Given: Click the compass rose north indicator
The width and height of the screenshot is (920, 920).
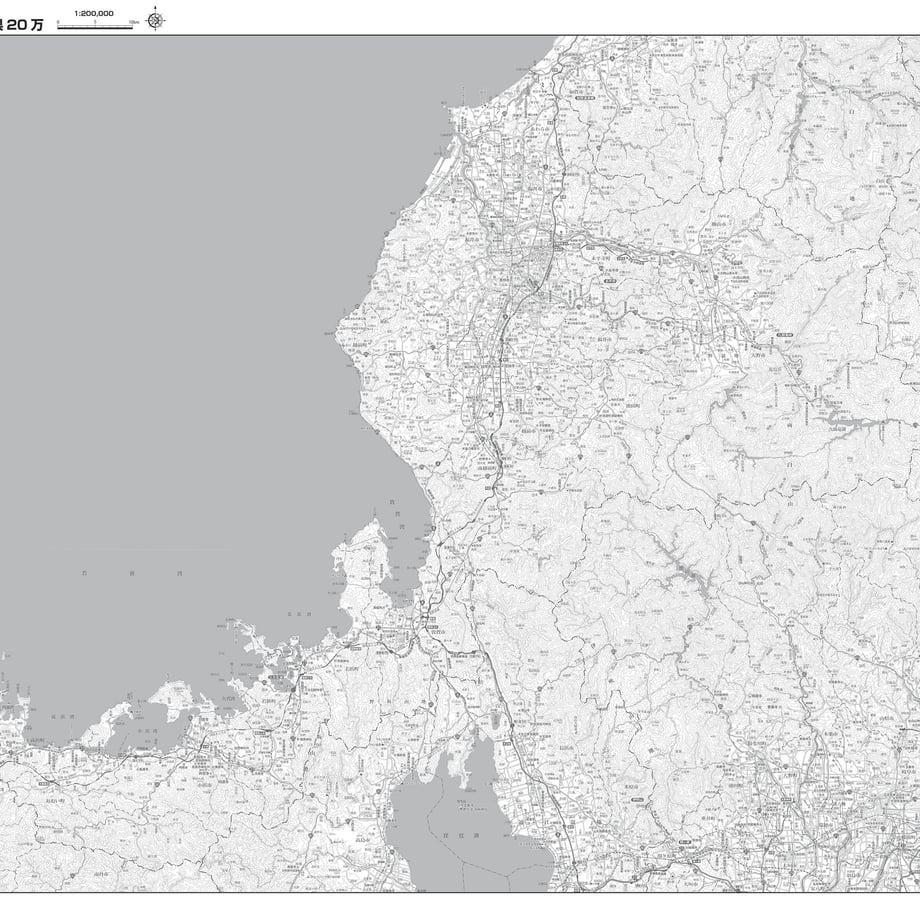Looking at the screenshot, I should [155, 20].
